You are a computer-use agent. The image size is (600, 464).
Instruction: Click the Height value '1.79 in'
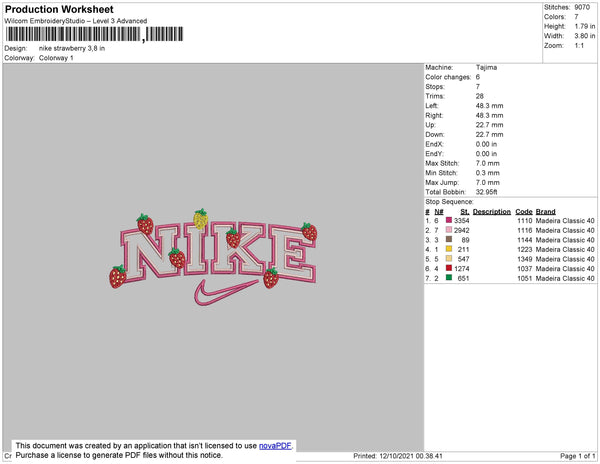click(585, 26)
